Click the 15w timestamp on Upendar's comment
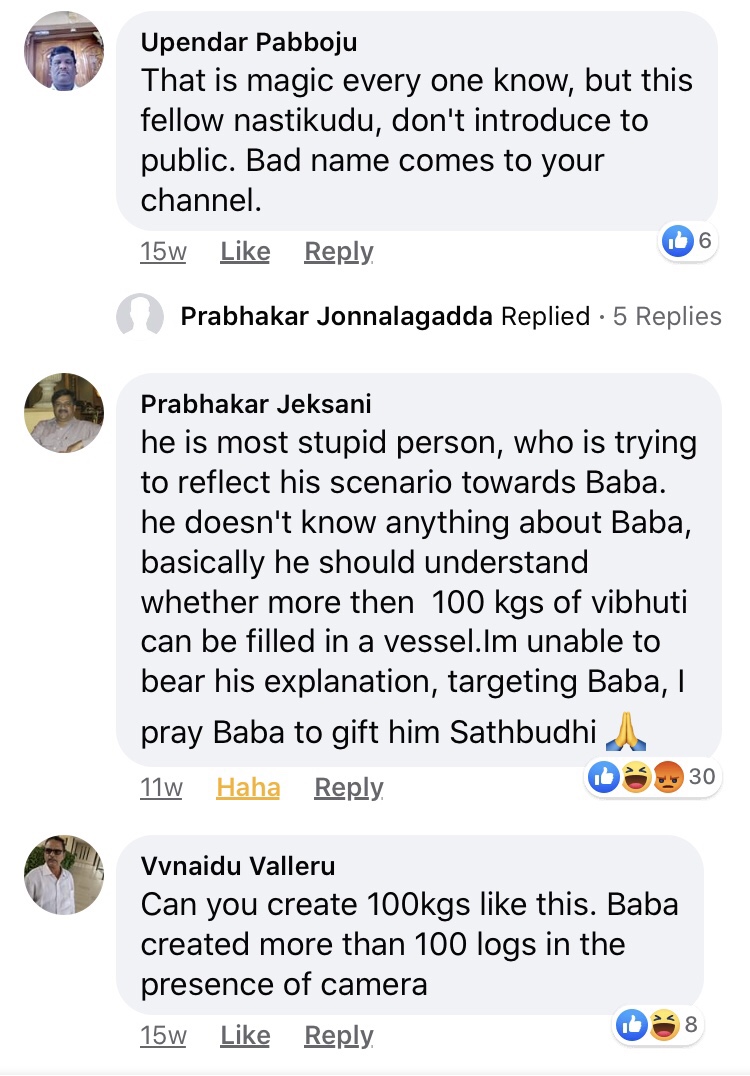 (x=163, y=252)
